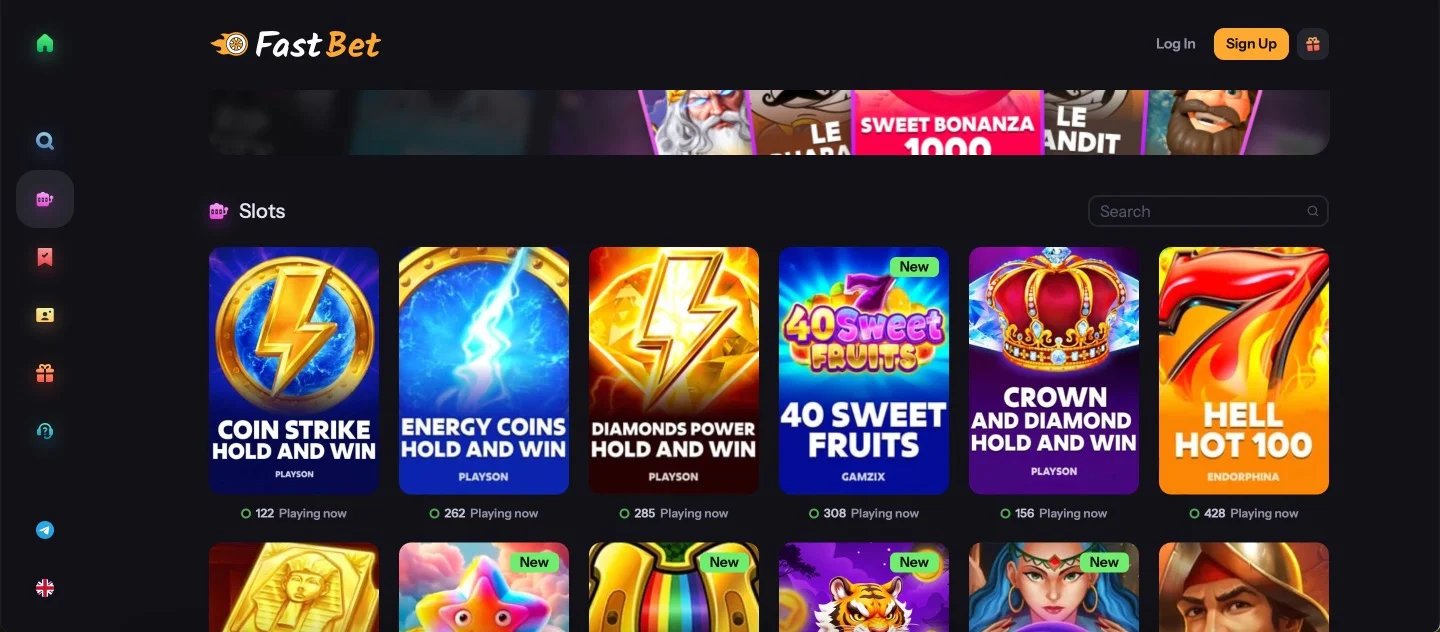
Task: Launch the 40 Sweet Fruits slot
Action: click(x=864, y=370)
